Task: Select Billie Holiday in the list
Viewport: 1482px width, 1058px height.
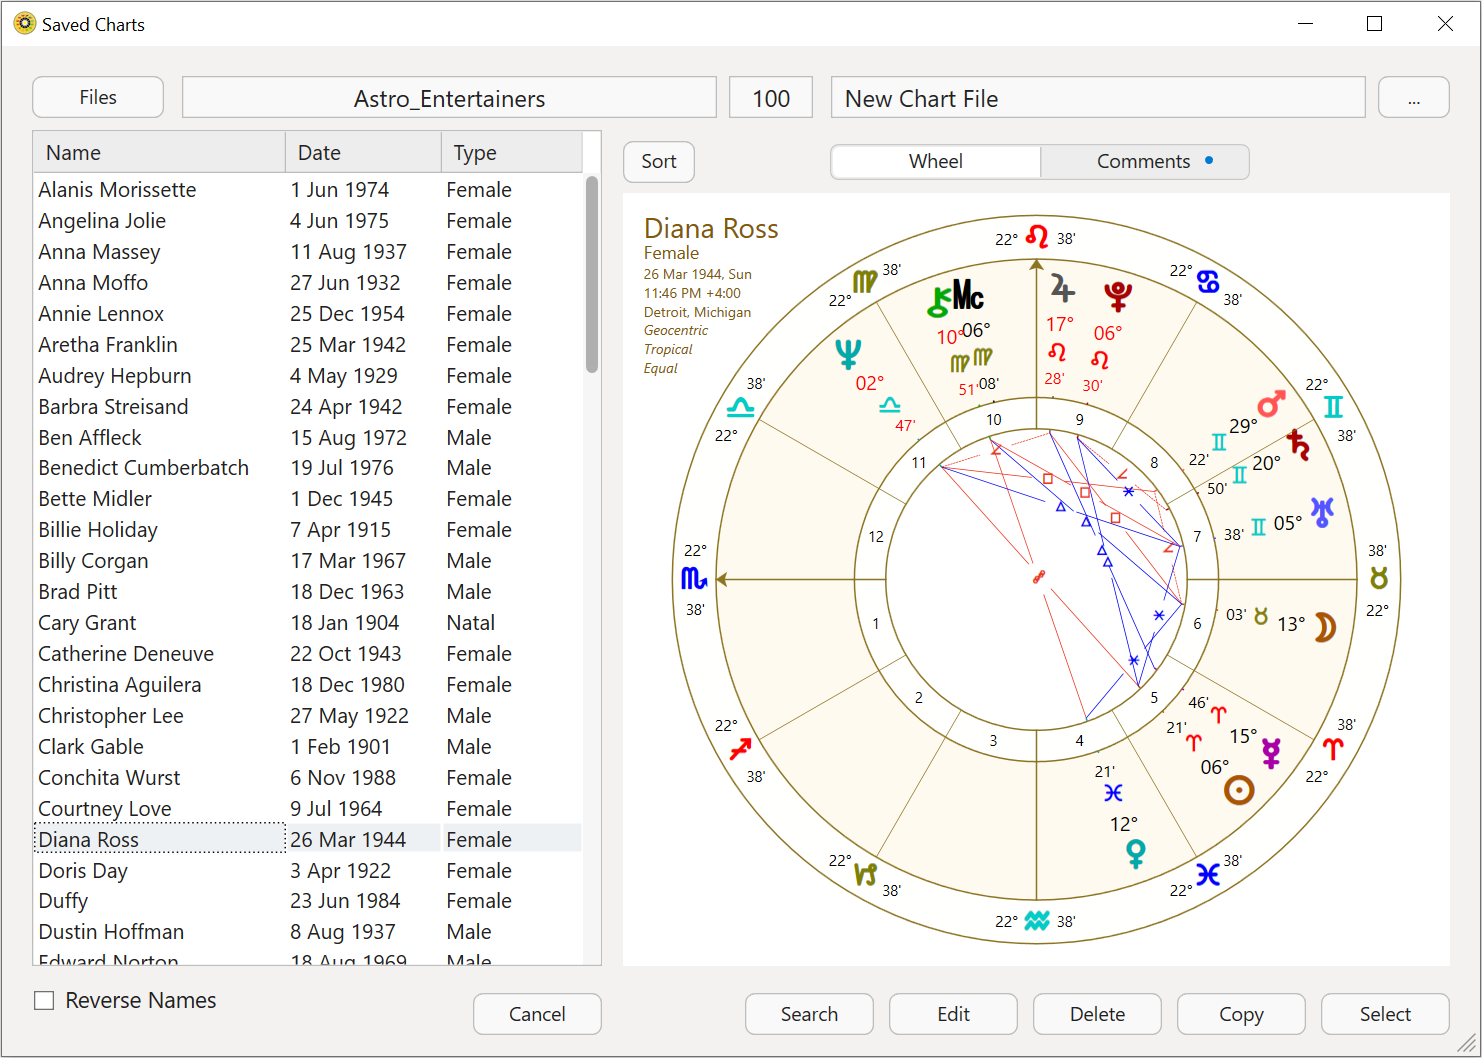Action: click(308, 529)
